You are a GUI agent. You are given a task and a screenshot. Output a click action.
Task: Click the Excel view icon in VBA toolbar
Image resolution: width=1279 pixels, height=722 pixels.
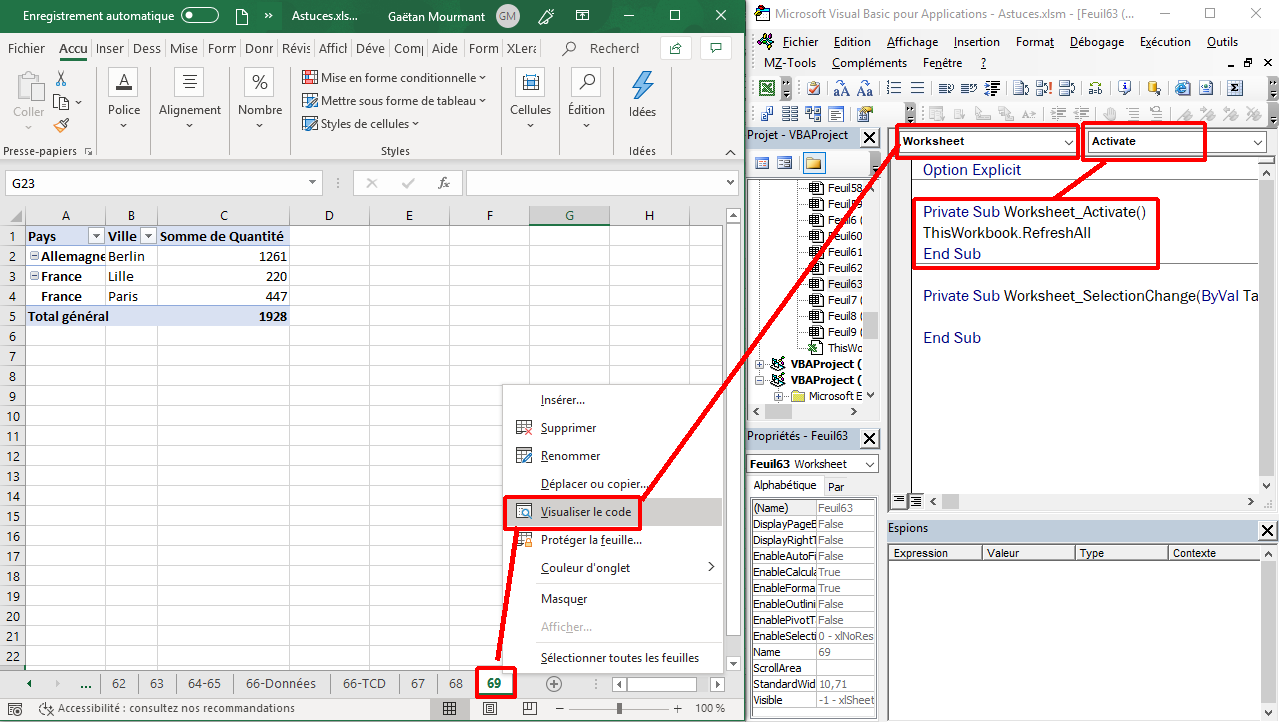click(x=767, y=87)
